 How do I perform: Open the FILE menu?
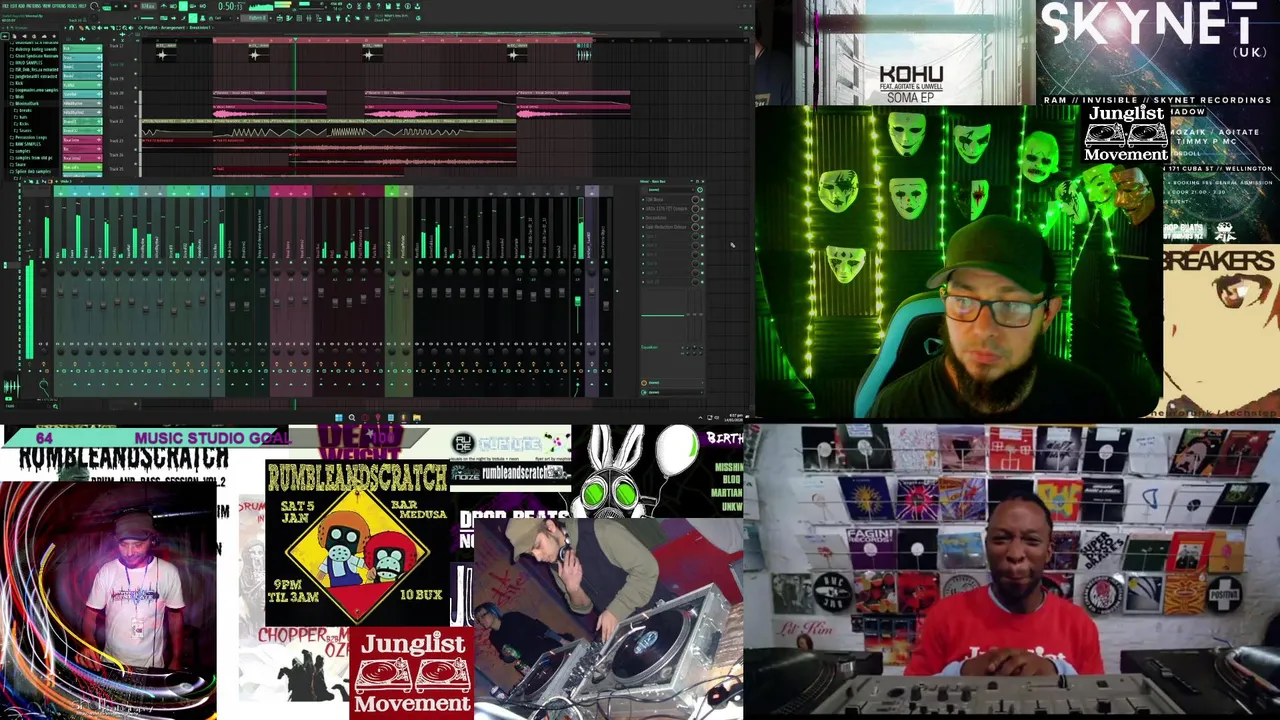click(x=4, y=6)
